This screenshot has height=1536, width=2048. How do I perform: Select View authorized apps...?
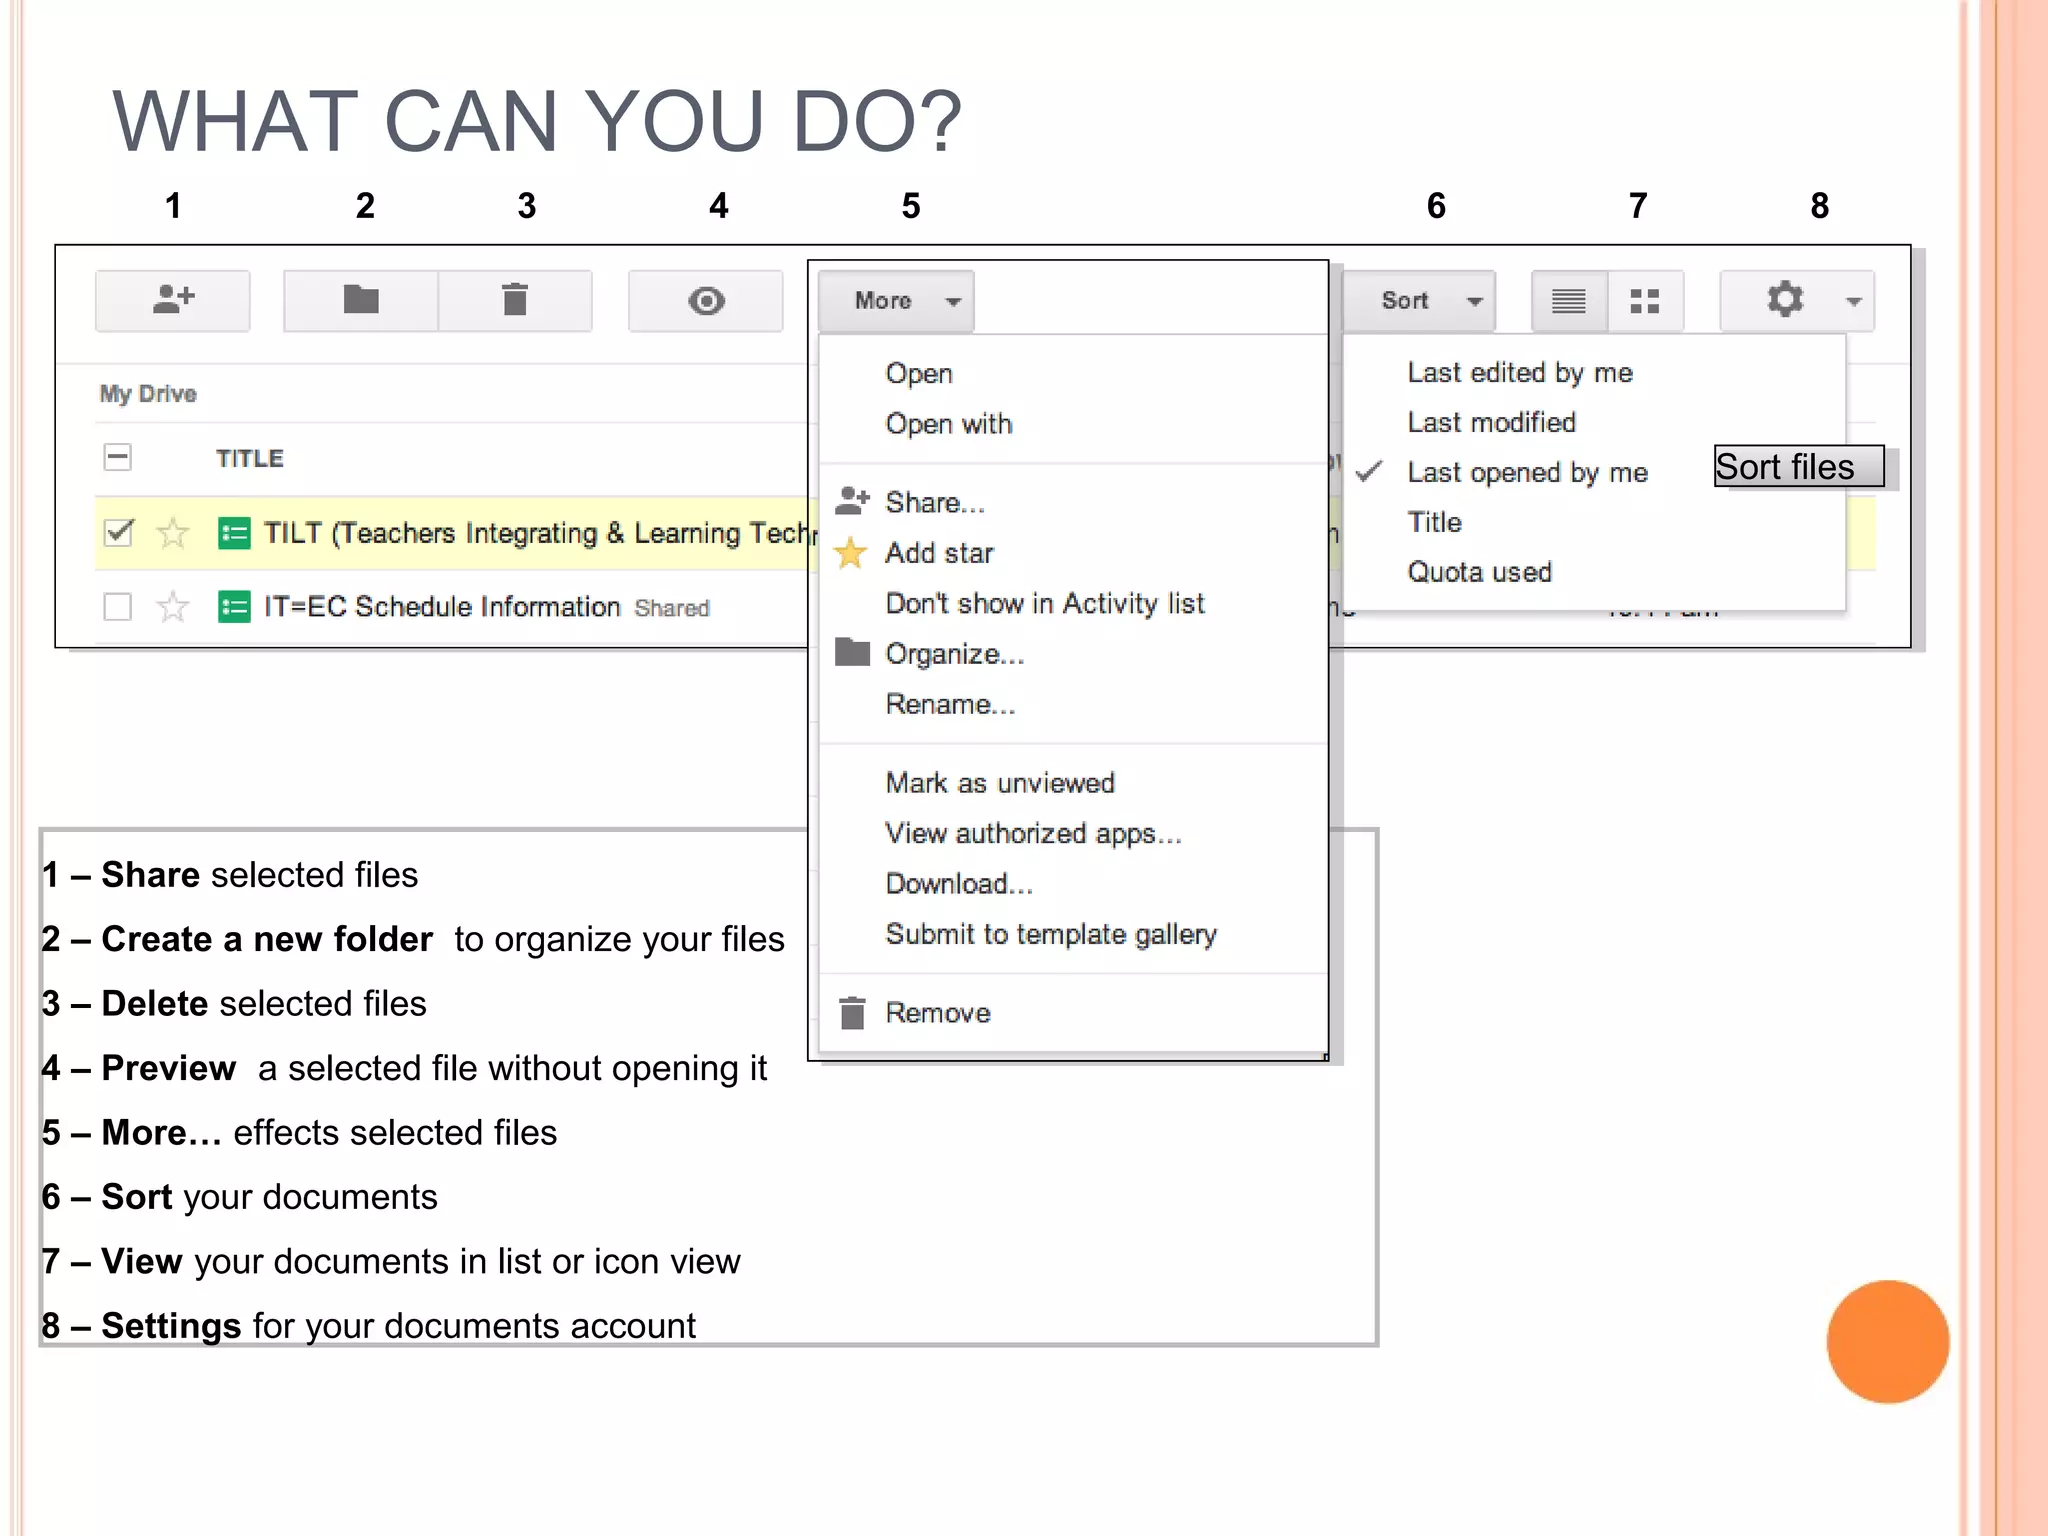(1034, 833)
